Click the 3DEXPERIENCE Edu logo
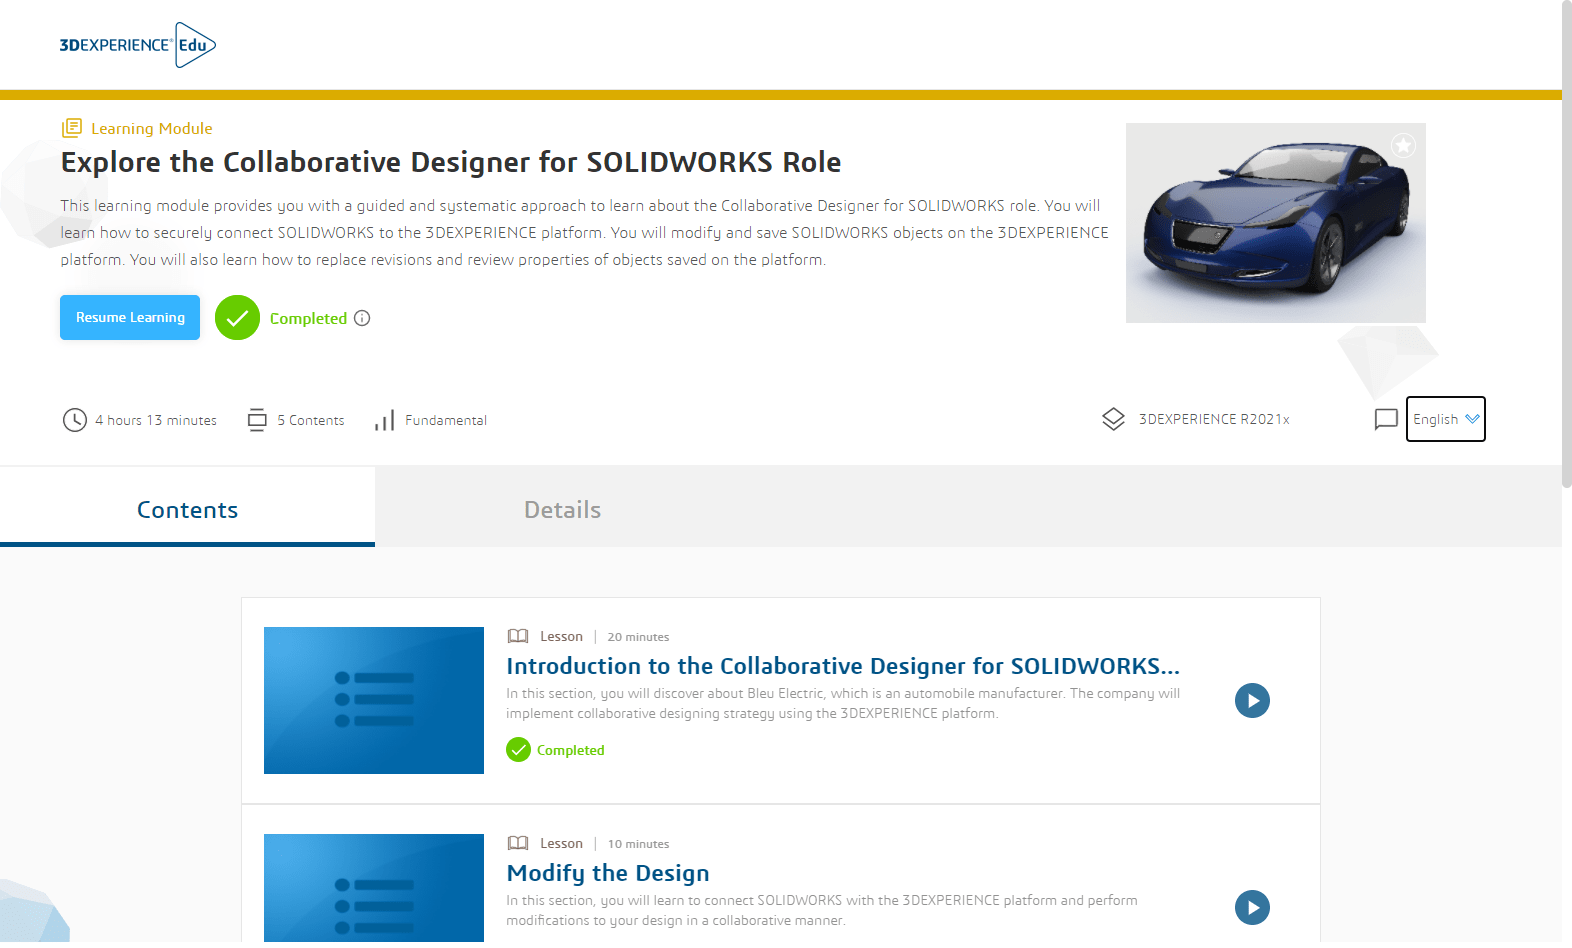 (x=137, y=45)
